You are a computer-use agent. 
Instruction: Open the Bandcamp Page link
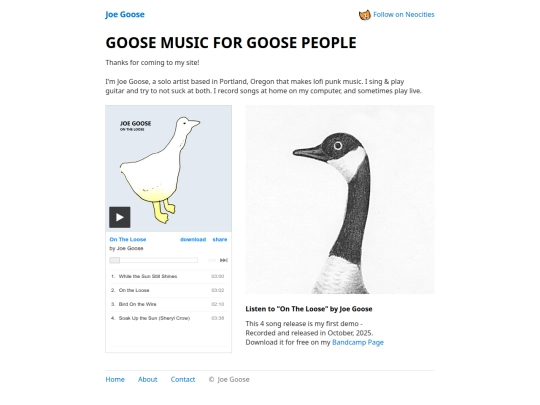[x=358, y=342]
